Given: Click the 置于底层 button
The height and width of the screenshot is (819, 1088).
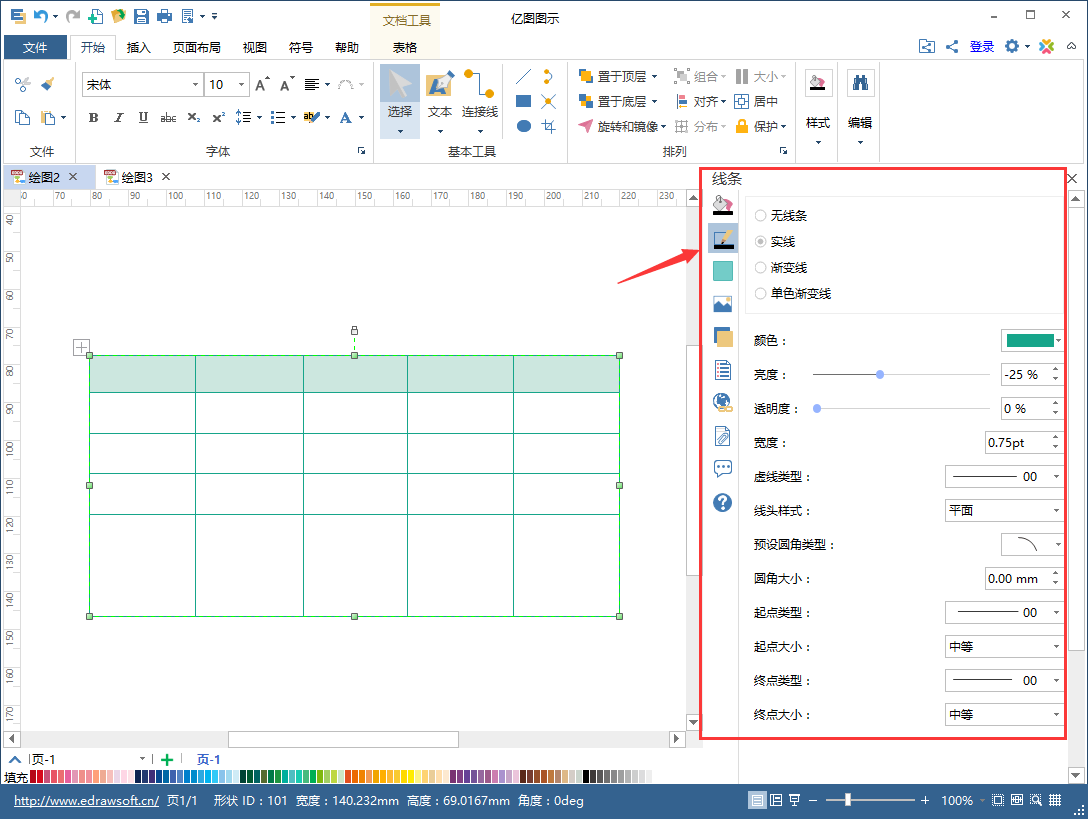Looking at the screenshot, I should click(618, 101).
